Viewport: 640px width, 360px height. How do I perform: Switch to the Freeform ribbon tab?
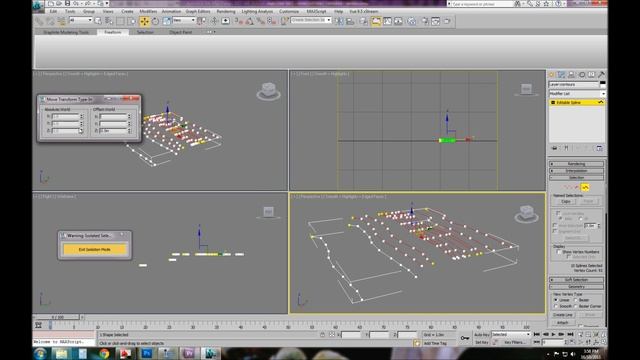click(x=113, y=32)
